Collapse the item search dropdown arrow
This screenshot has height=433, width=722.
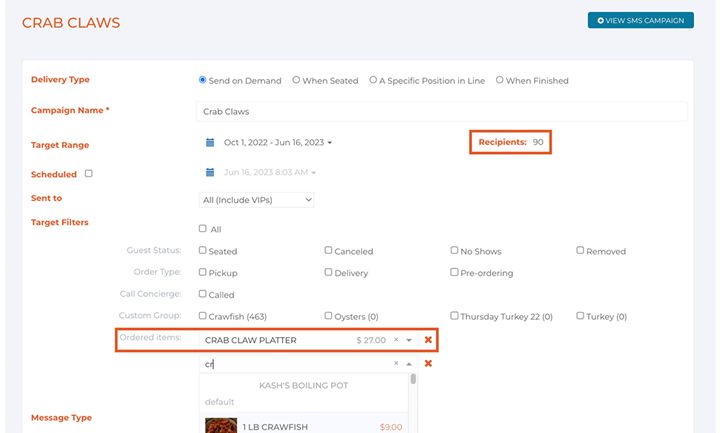[409, 364]
